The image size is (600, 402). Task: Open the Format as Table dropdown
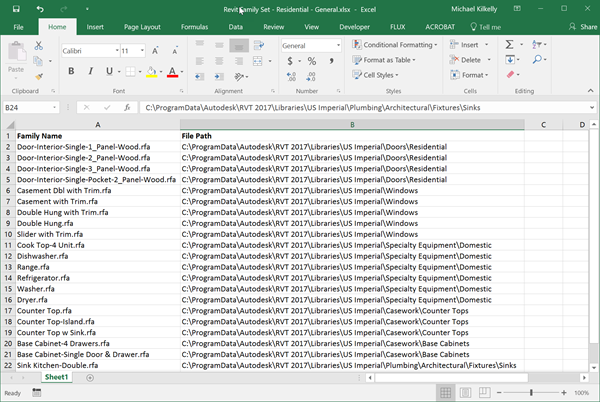(384, 60)
